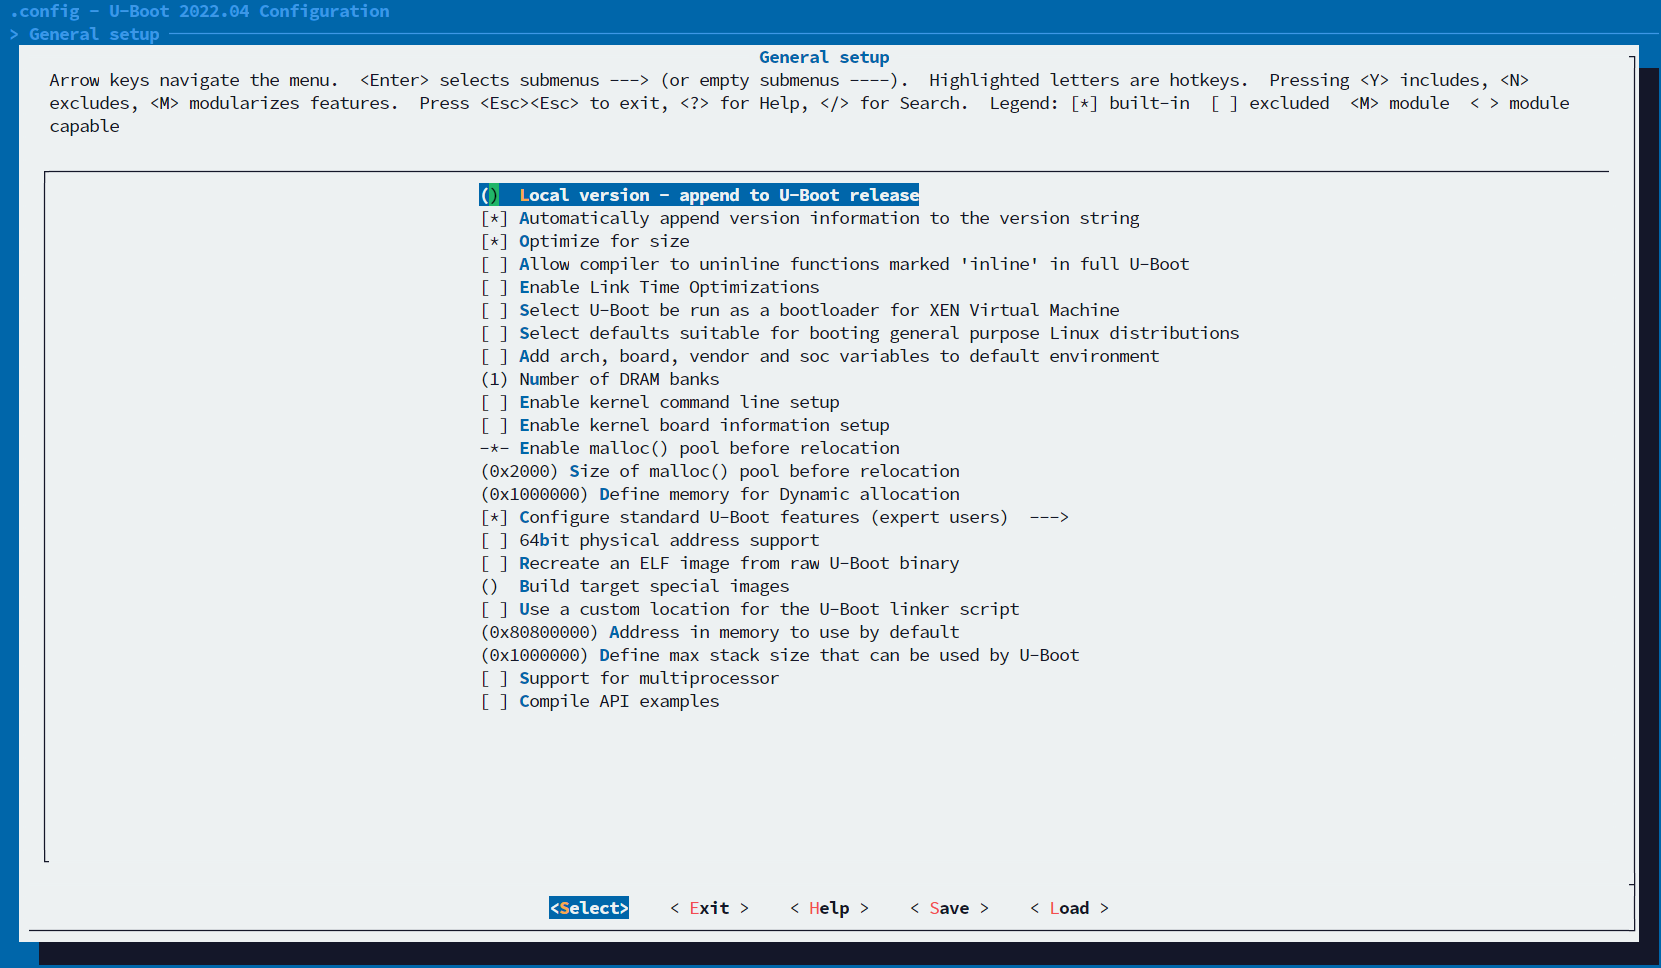The width and height of the screenshot is (1661, 968).
Task: Click the Help button
Action: pyautogui.click(x=829, y=908)
